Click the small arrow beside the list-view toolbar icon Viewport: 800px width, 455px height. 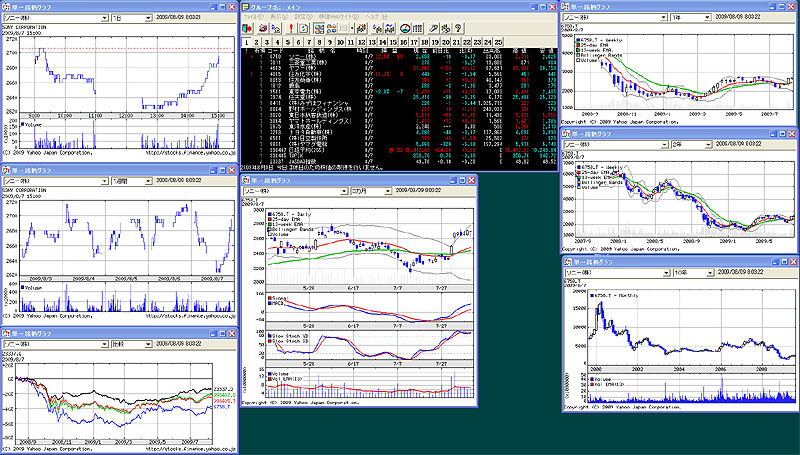point(353,28)
